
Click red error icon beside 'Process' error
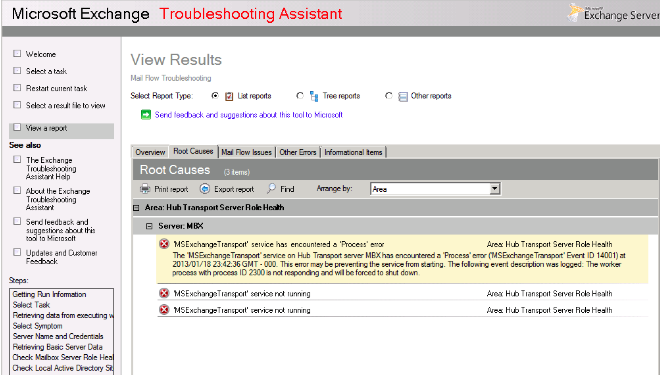pyautogui.click(x=164, y=244)
